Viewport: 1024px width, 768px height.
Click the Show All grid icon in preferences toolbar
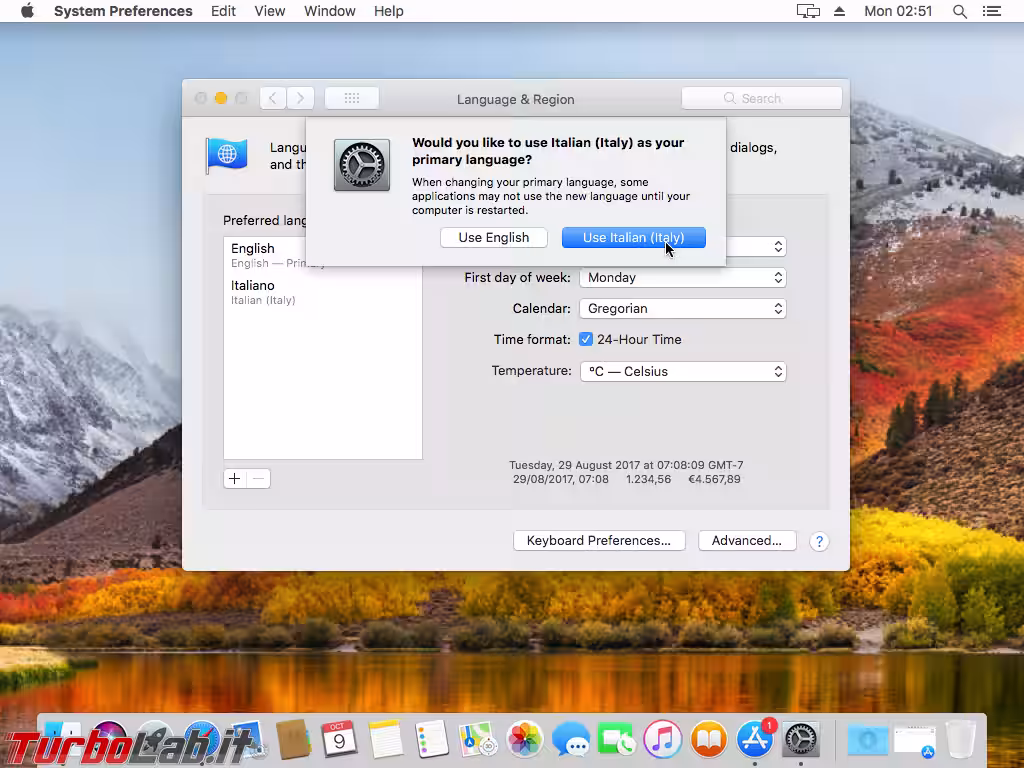tap(352, 97)
